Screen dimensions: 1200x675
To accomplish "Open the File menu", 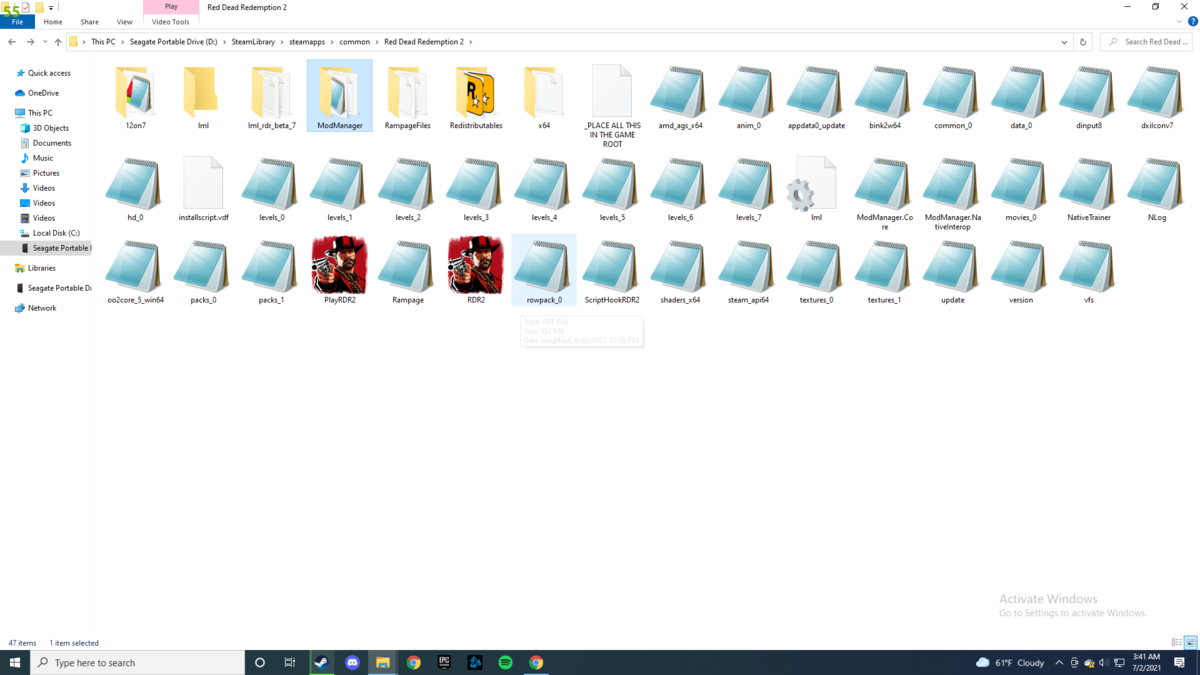I will [17, 21].
